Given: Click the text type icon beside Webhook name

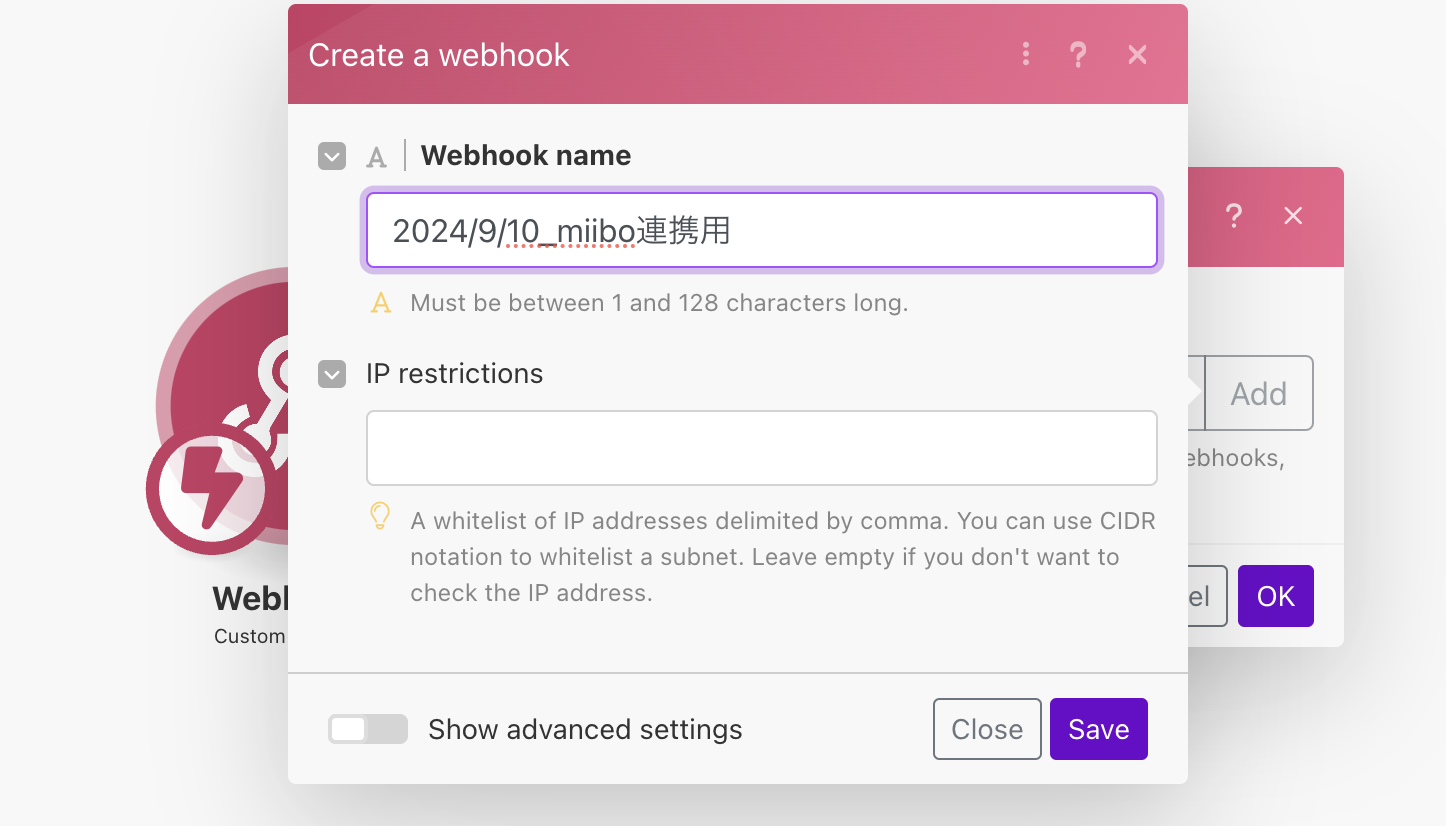Looking at the screenshot, I should [377, 157].
